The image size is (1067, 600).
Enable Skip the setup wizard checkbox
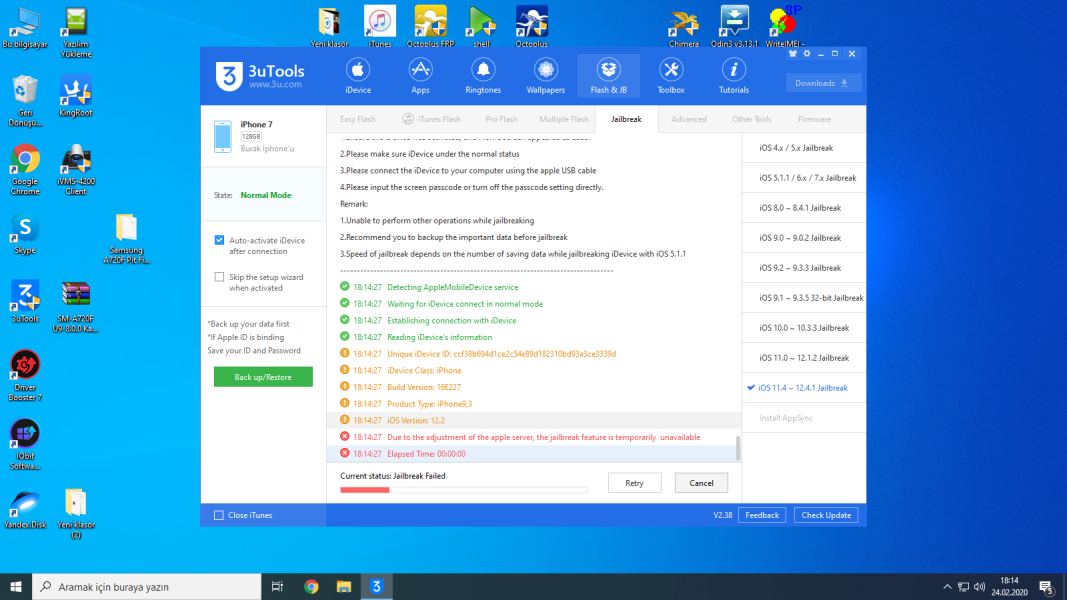coord(219,277)
